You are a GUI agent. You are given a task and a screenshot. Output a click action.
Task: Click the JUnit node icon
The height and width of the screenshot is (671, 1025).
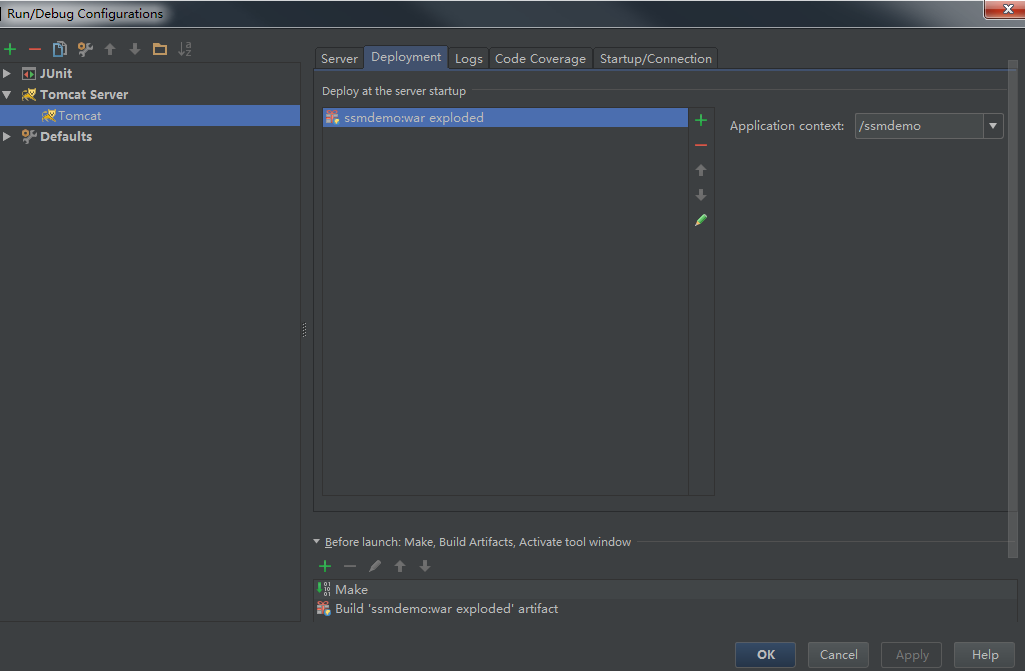[29, 74]
